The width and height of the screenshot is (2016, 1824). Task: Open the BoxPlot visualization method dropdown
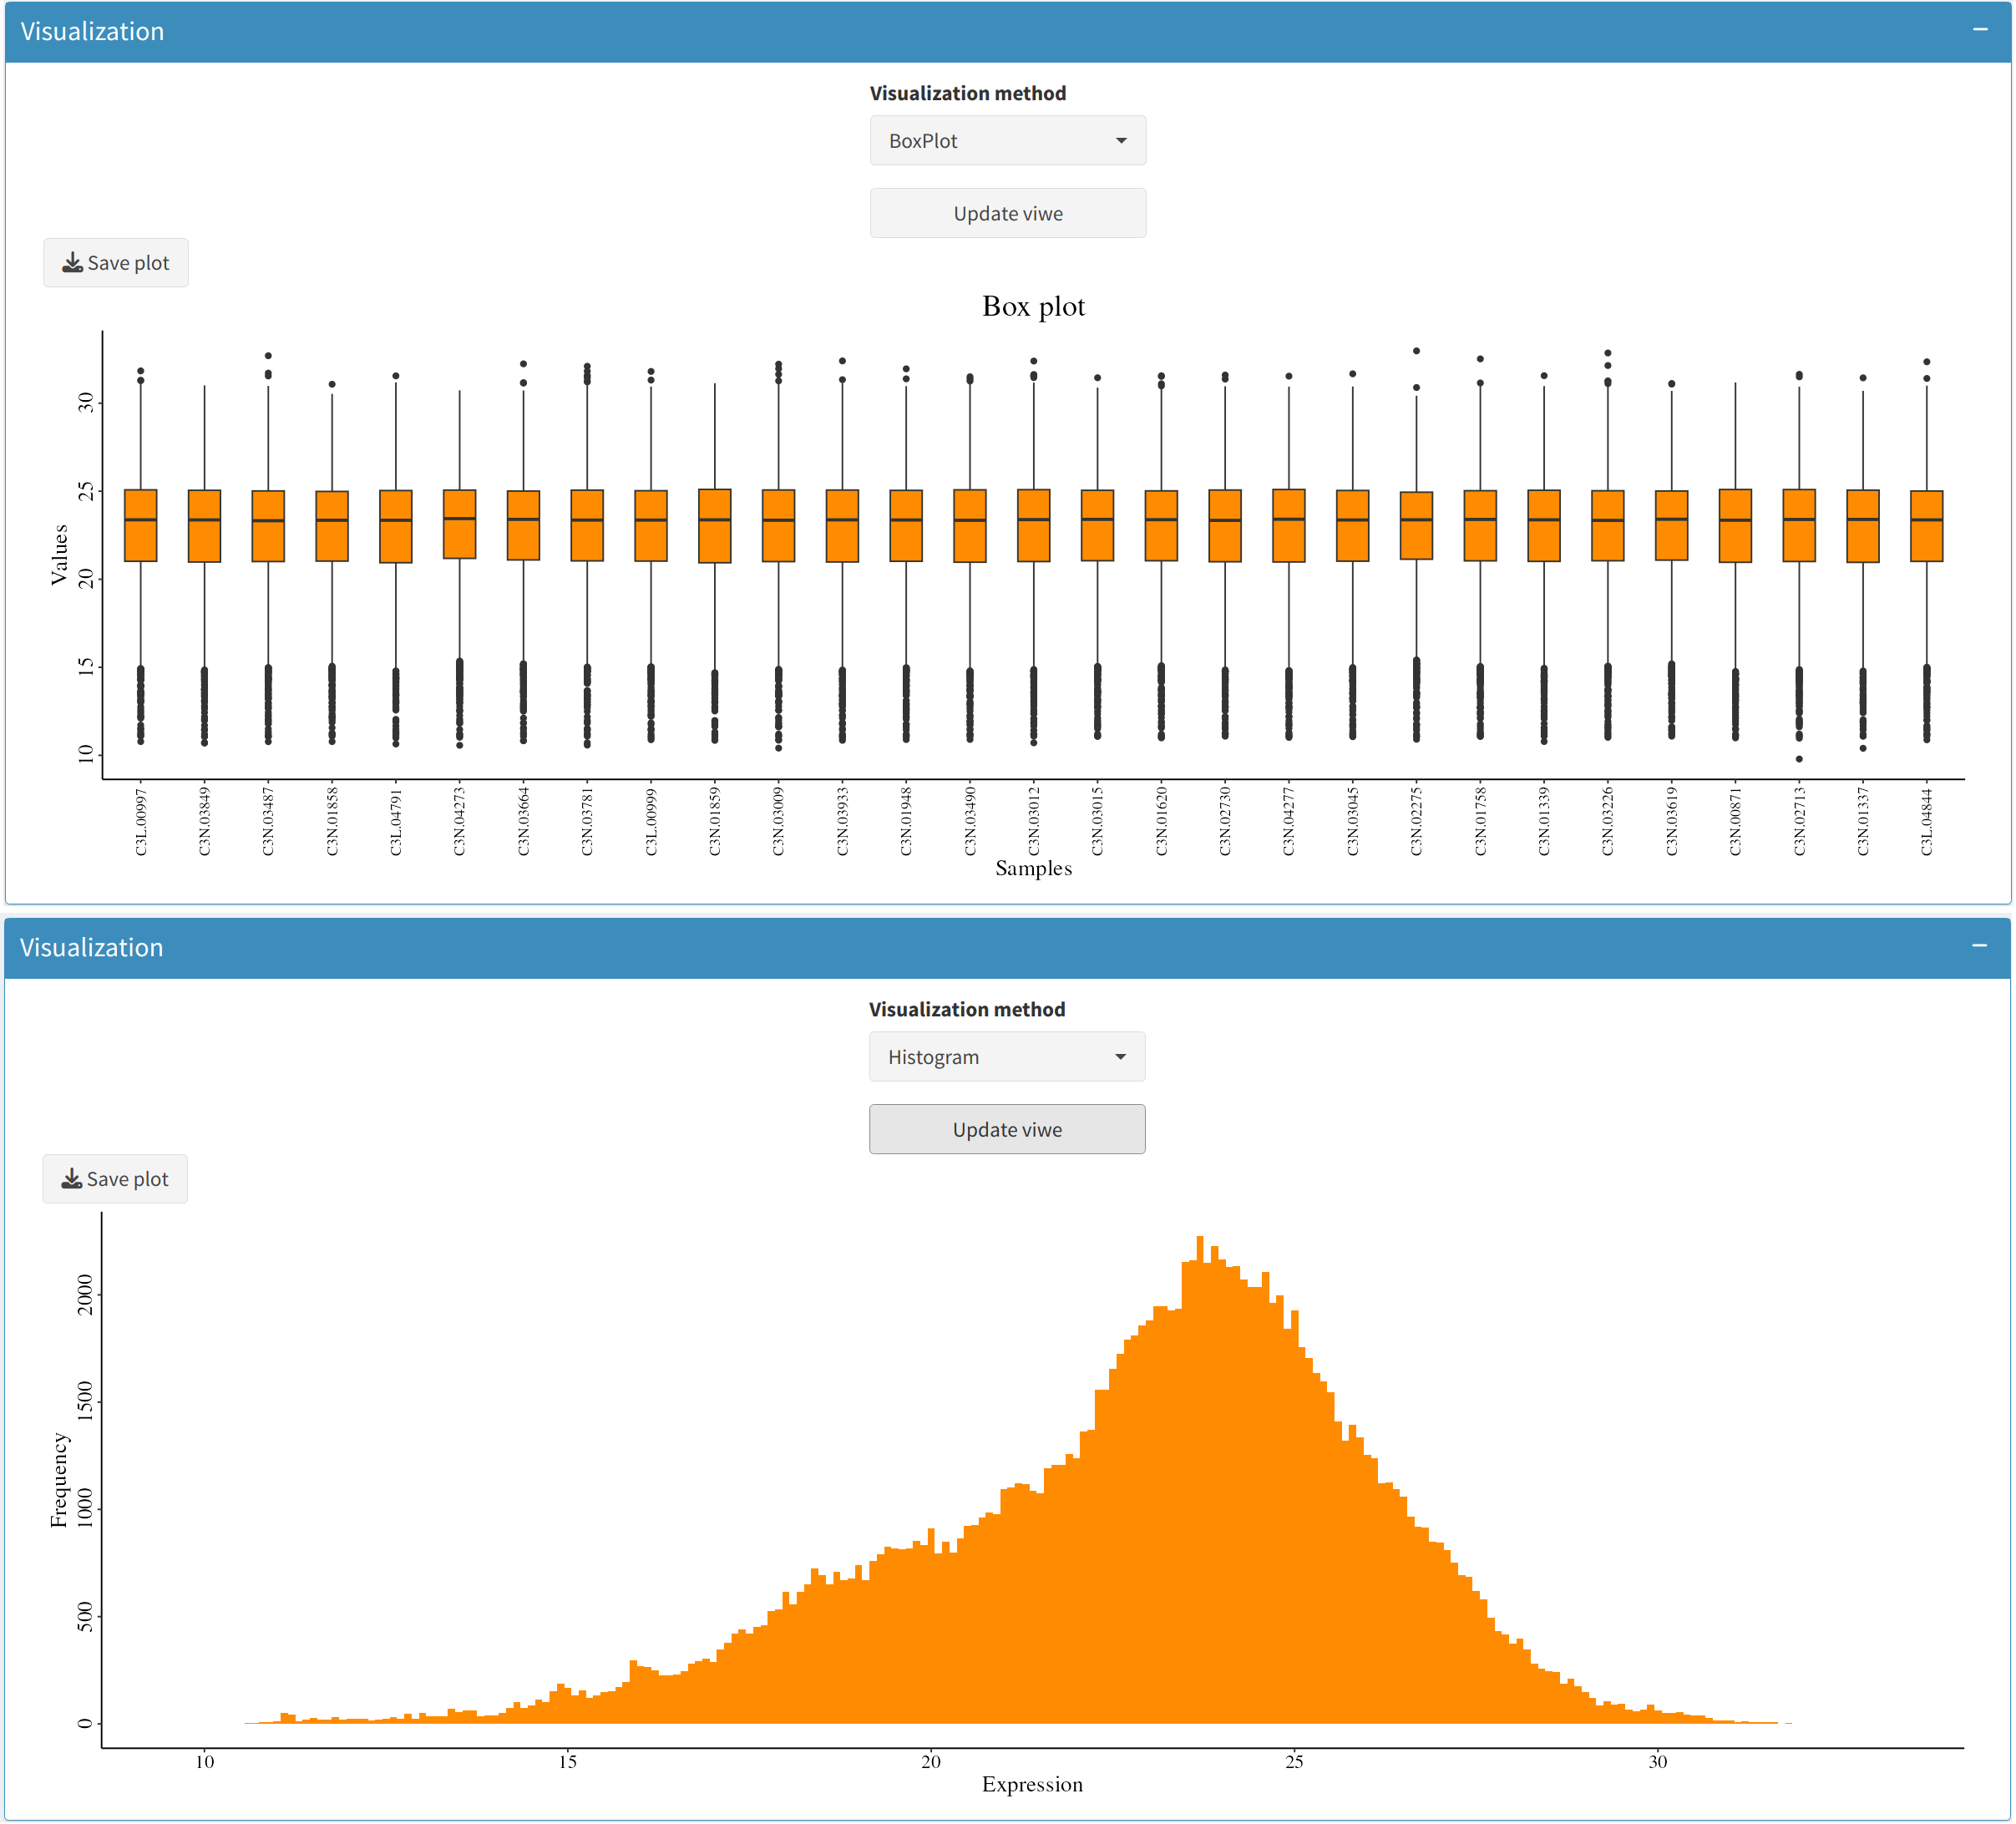(1008, 141)
